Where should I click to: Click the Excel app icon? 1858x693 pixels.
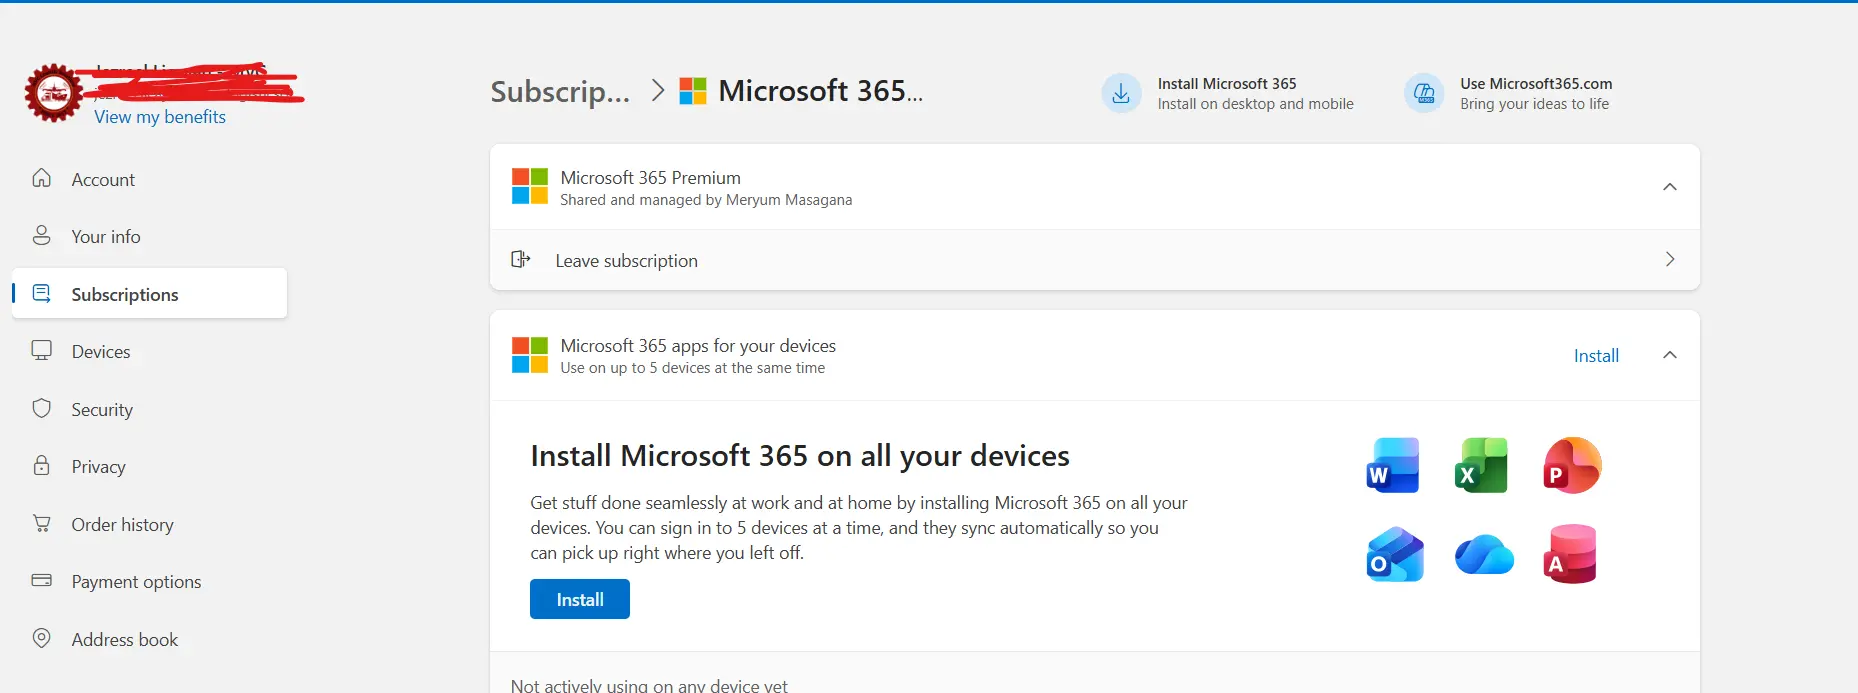(x=1481, y=465)
